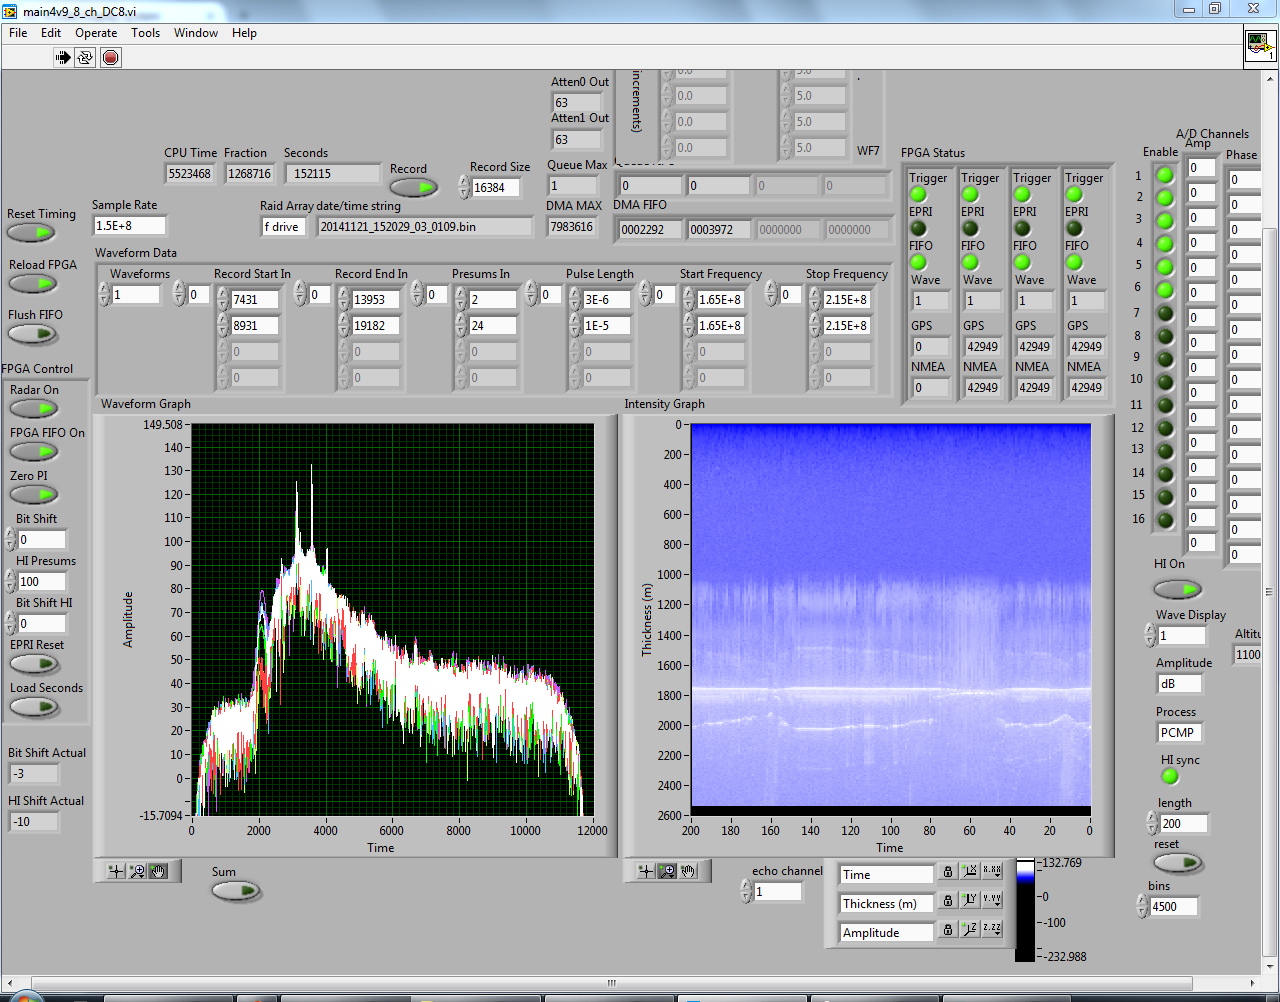
Task: Select Intensity Graph zoom magnifier tool
Action: point(667,871)
